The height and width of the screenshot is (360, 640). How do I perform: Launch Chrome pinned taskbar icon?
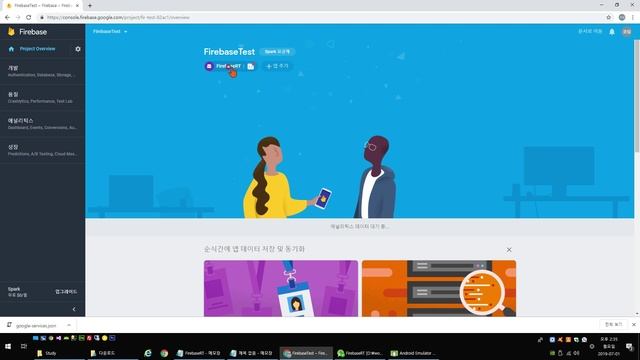click(x=164, y=353)
